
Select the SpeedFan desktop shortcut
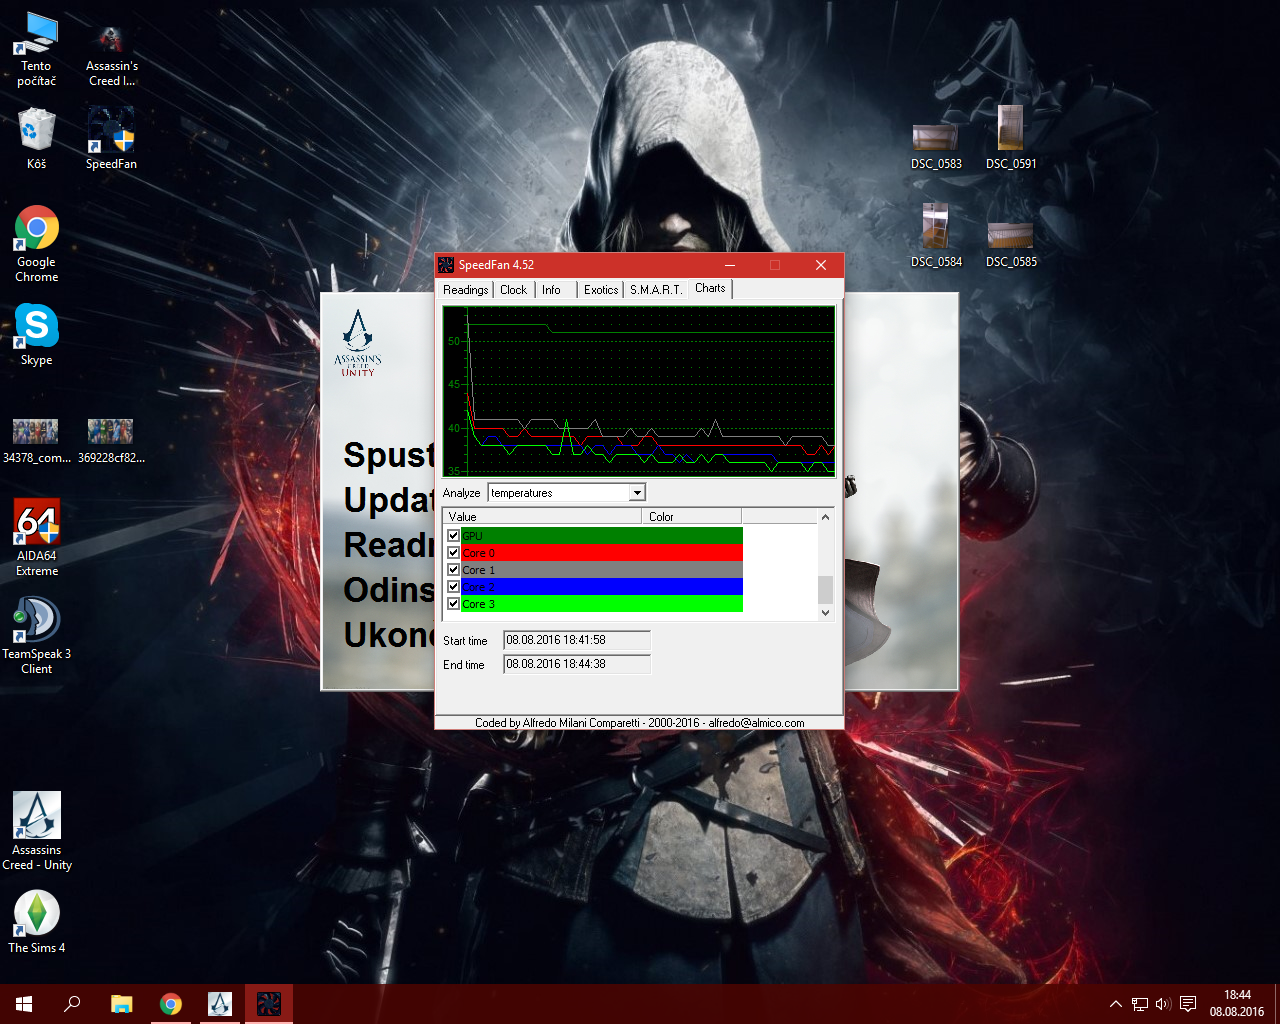click(x=111, y=139)
